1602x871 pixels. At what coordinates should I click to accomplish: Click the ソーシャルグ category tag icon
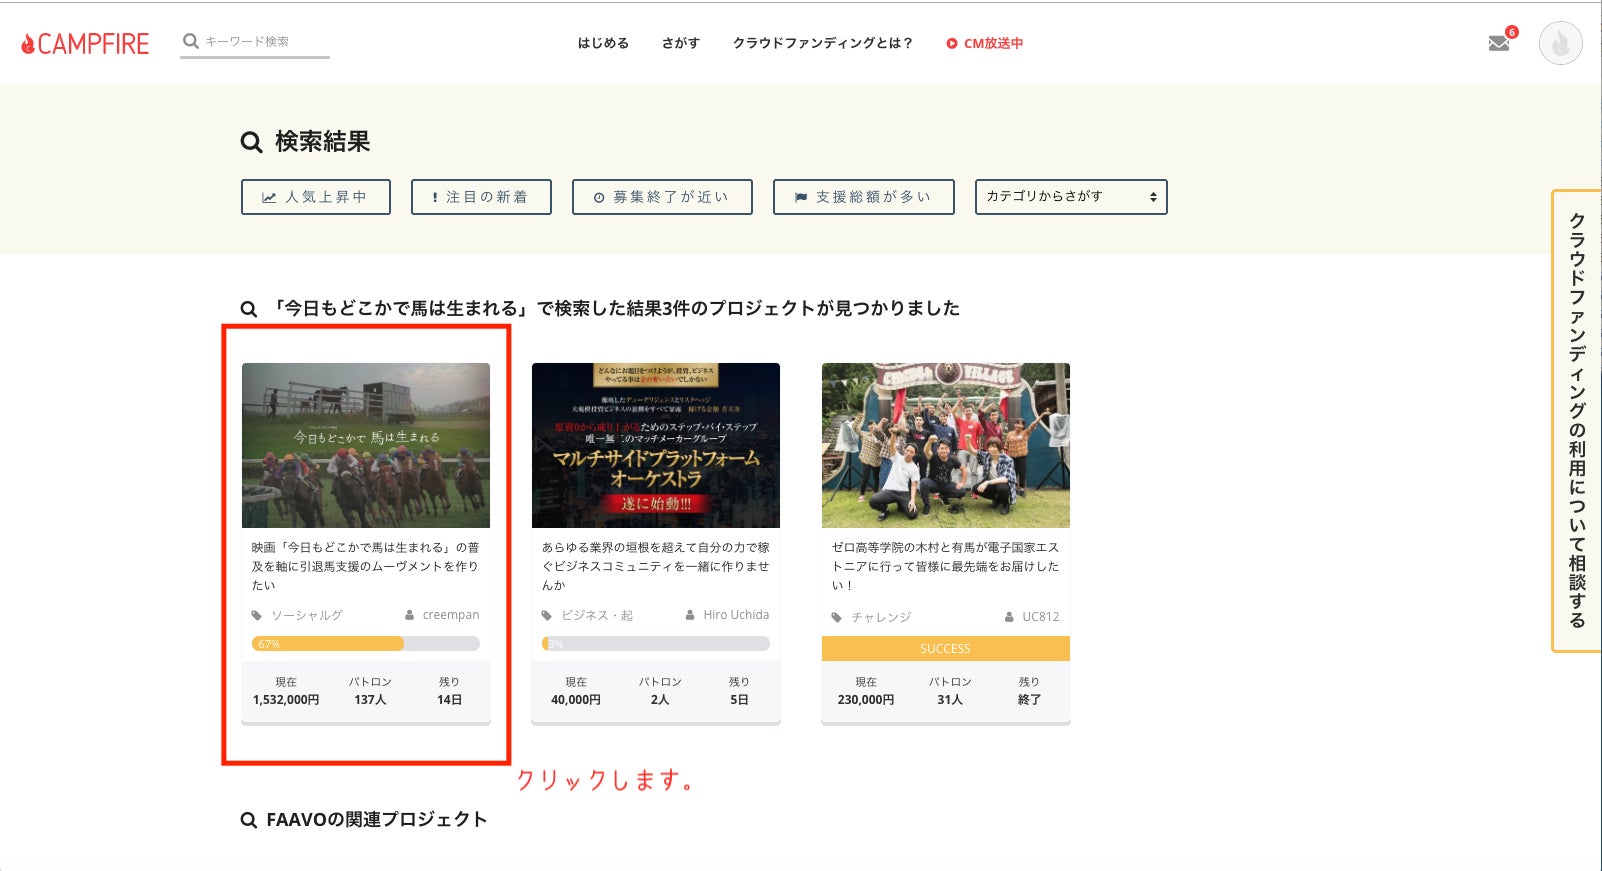coord(257,616)
